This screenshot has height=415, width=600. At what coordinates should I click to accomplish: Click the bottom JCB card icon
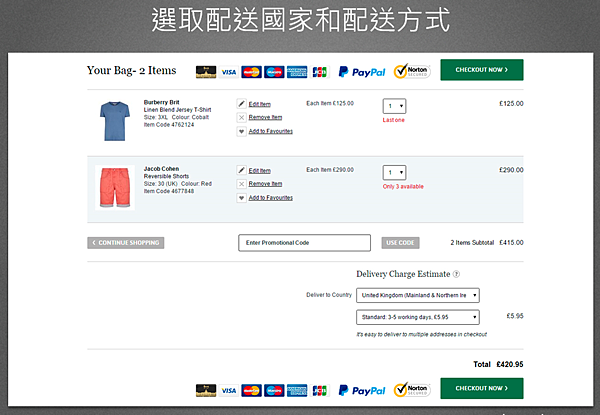point(320,391)
